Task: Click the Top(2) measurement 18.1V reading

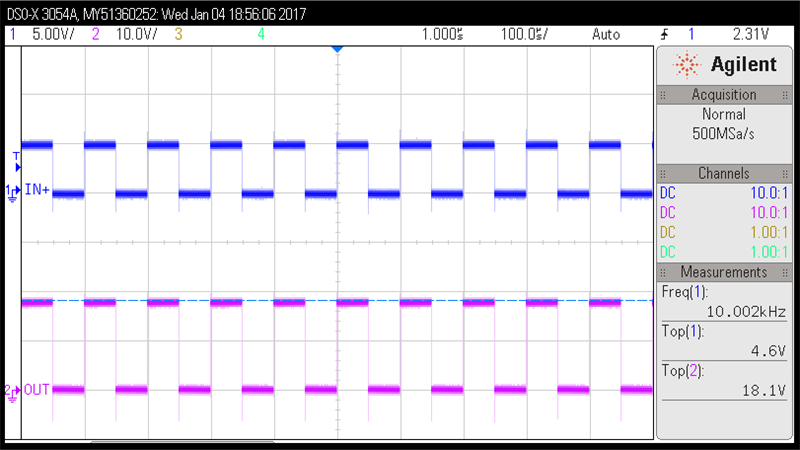Action: tap(767, 390)
